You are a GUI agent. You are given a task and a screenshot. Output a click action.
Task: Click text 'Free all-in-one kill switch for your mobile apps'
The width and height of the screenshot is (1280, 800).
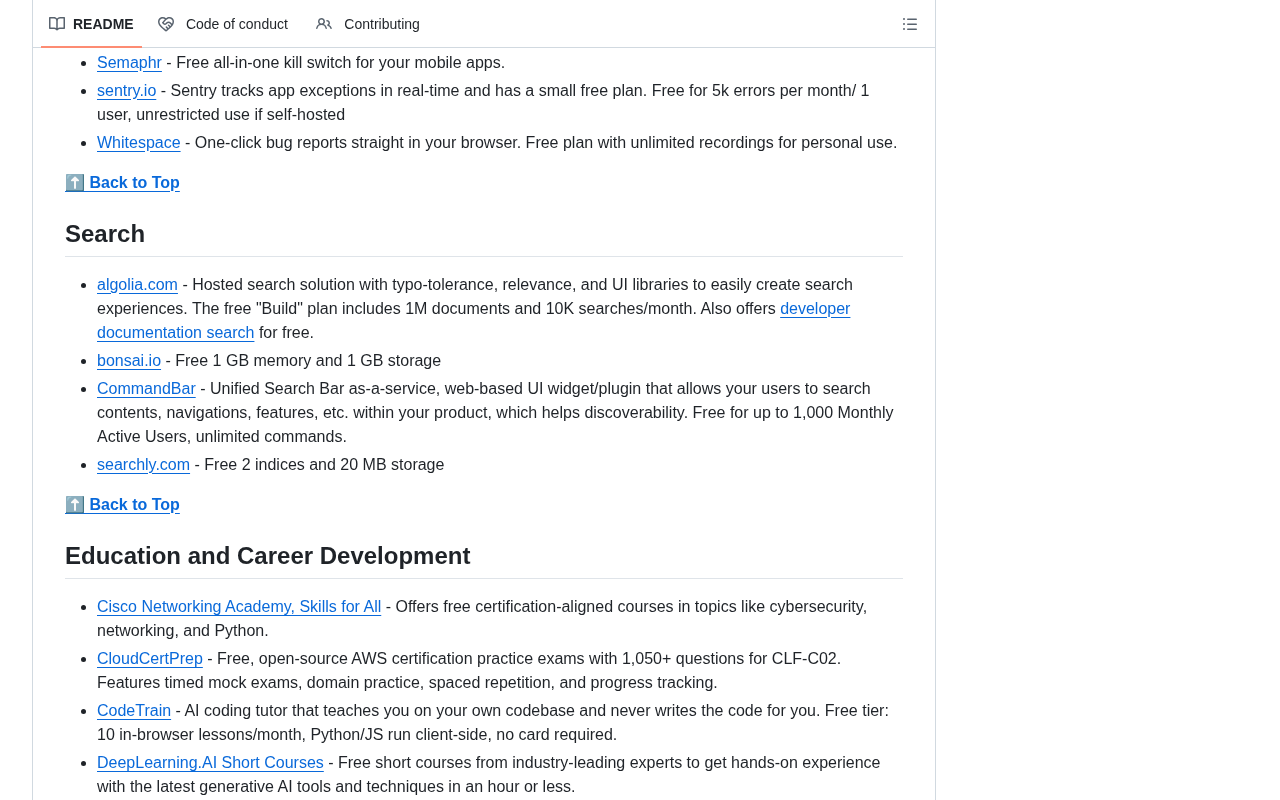338,63
